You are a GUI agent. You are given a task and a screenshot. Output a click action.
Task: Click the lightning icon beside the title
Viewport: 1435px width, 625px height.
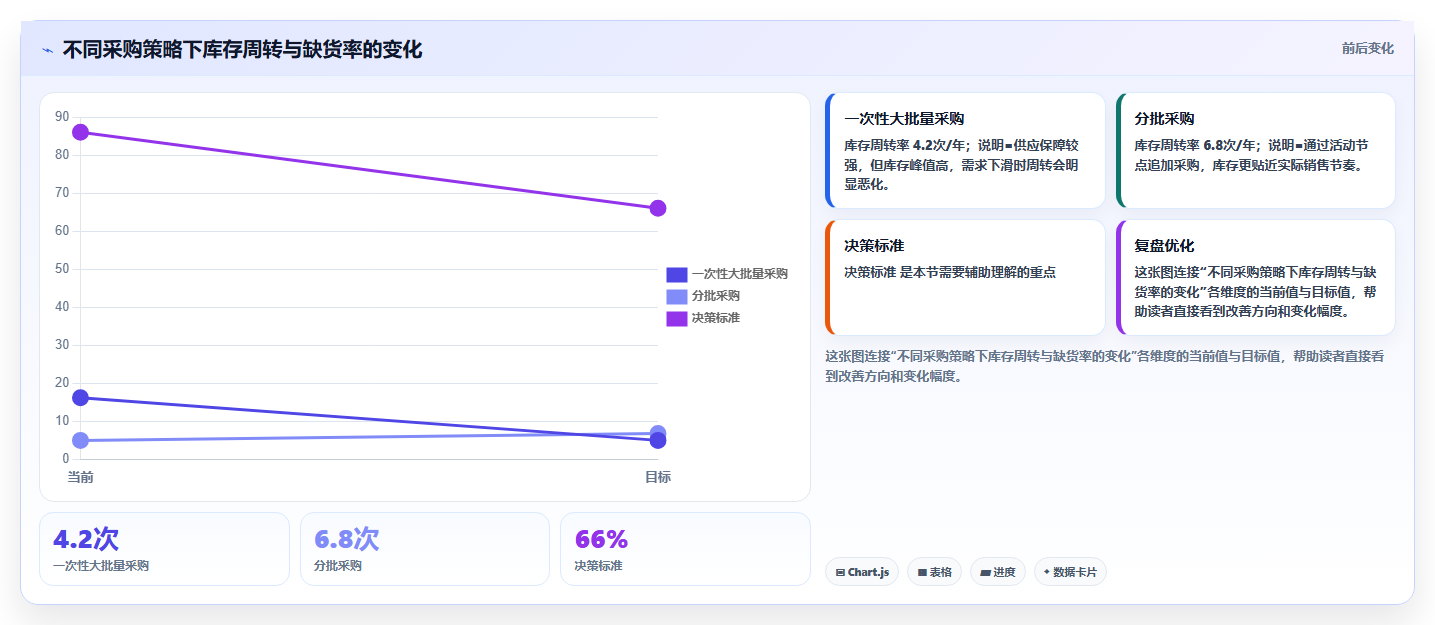[x=47, y=50]
